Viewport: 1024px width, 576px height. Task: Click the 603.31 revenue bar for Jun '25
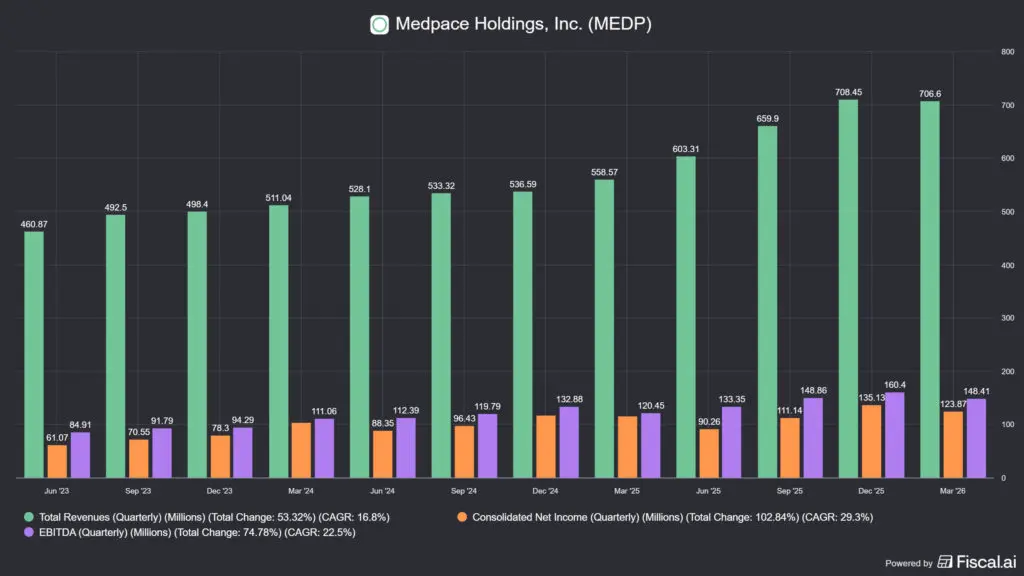click(686, 317)
